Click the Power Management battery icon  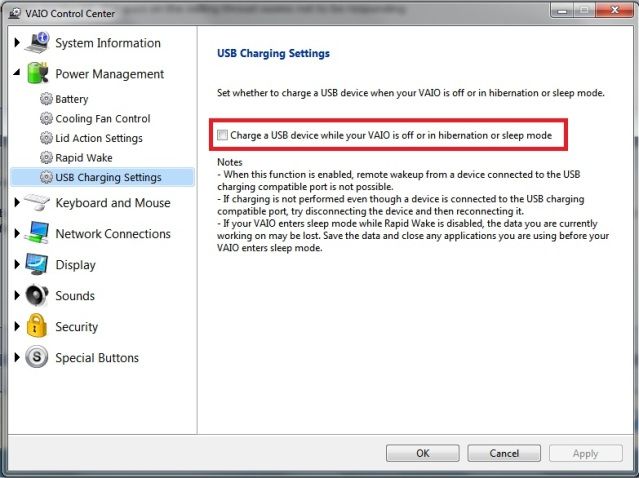(x=37, y=74)
